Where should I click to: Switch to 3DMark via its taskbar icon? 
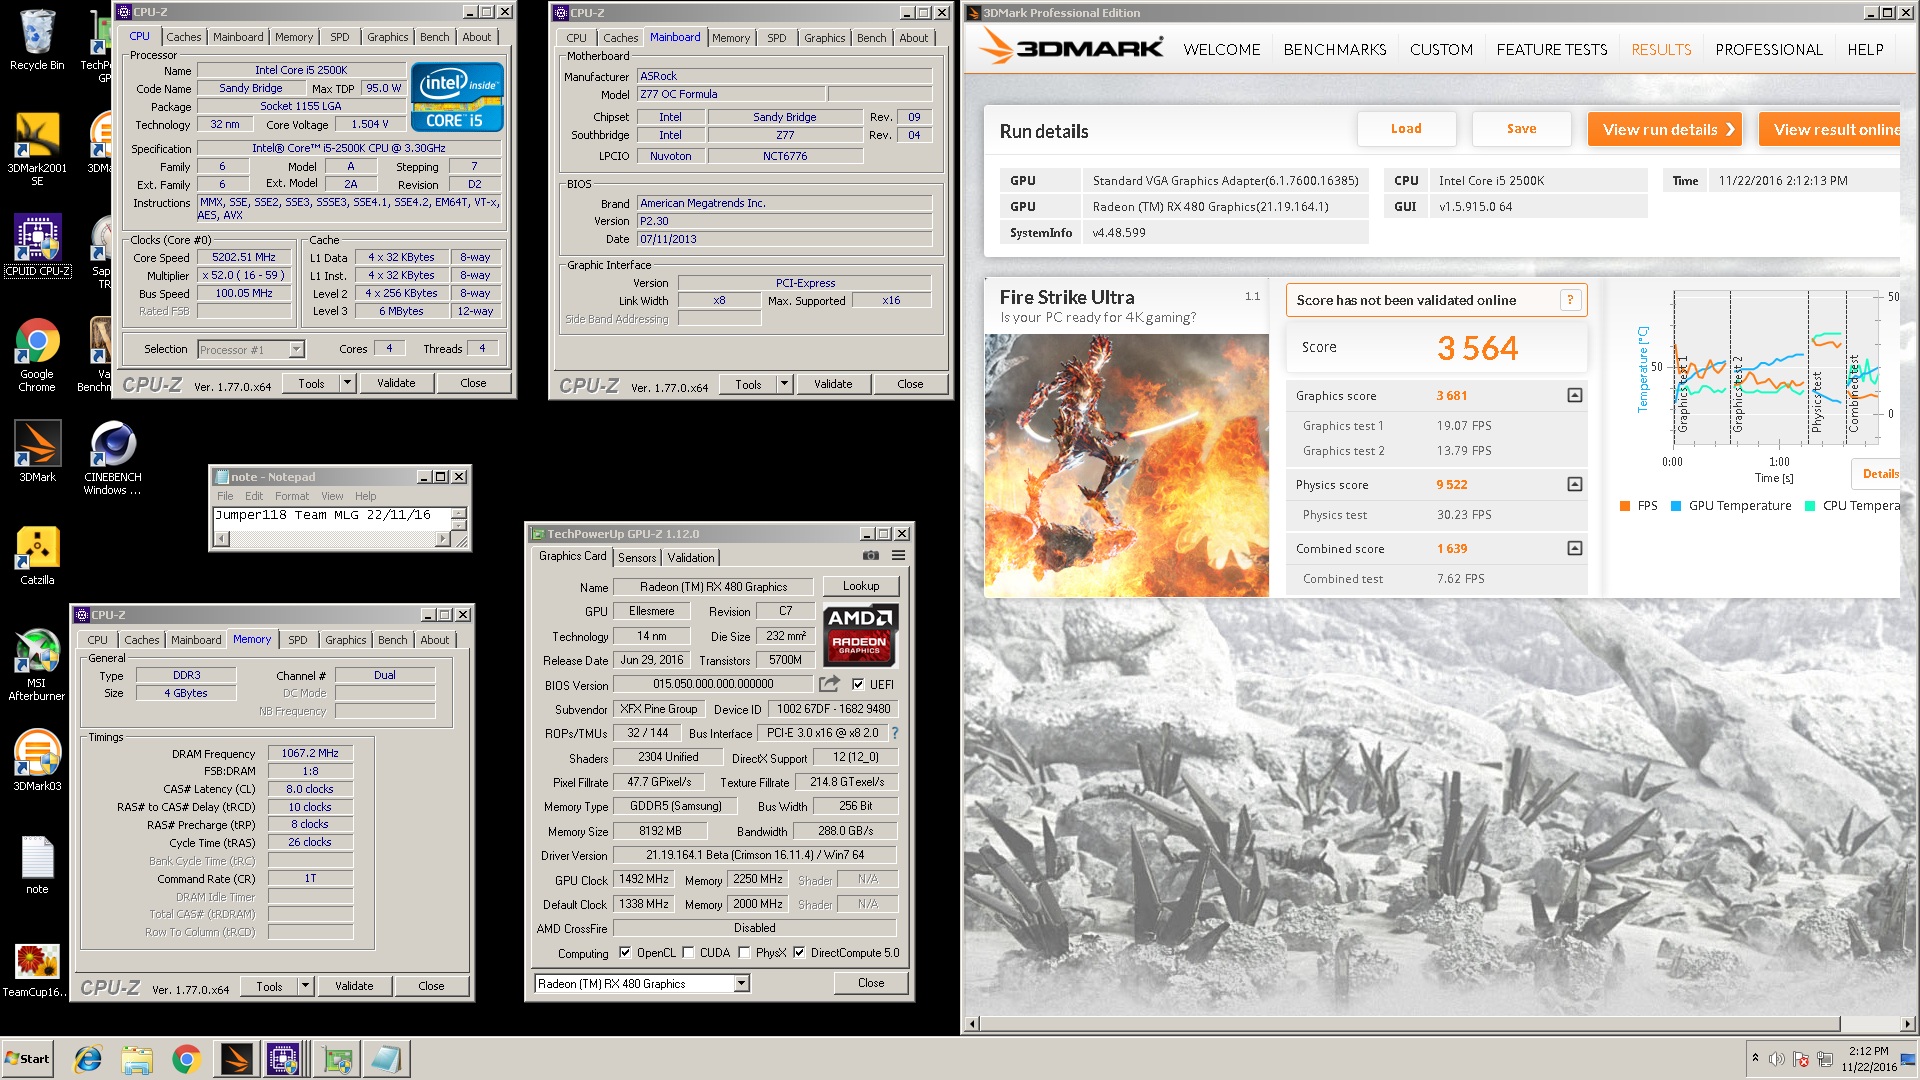(236, 1059)
